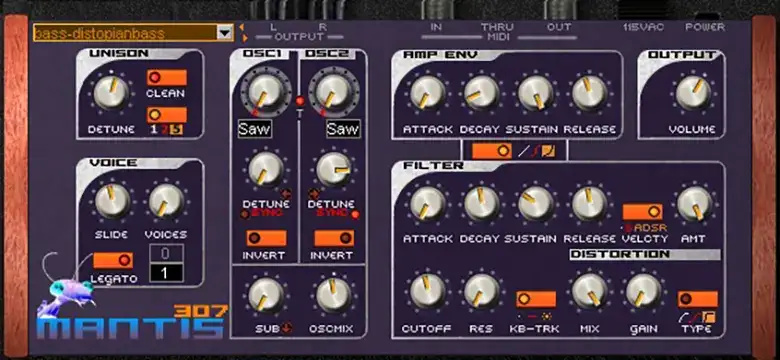Toggle the KB-TRK switch

536,299
